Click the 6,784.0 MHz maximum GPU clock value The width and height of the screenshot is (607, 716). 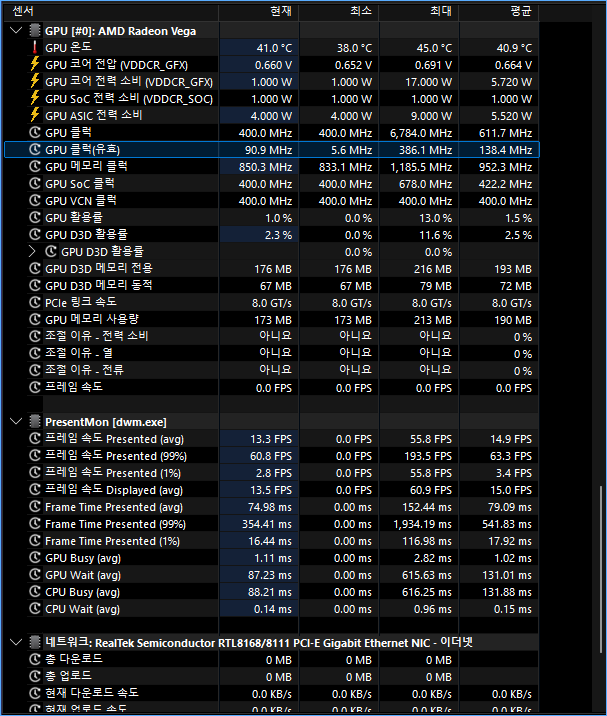click(421, 133)
